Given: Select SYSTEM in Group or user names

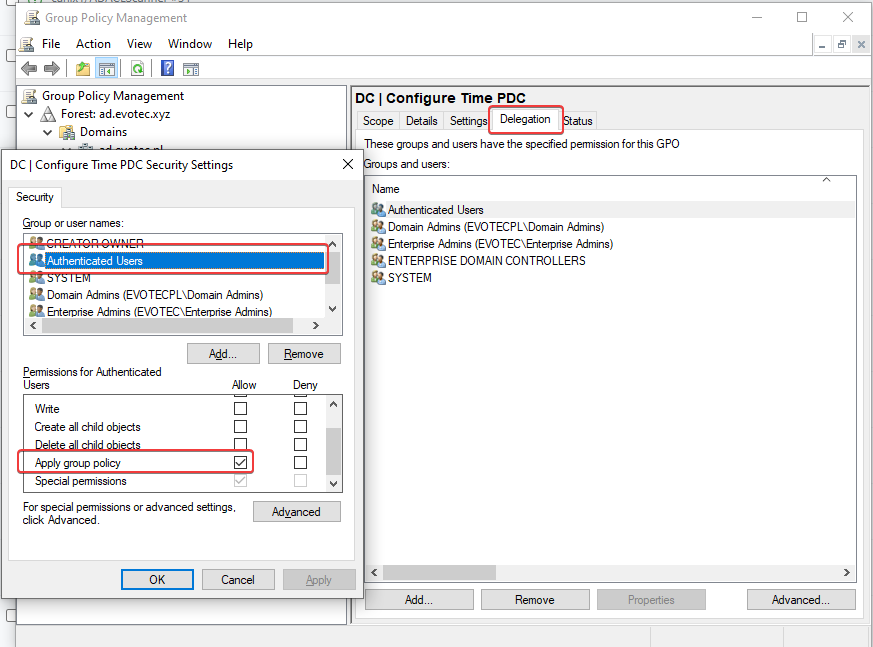Looking at the screenshot, I should [x=69, y=278].
